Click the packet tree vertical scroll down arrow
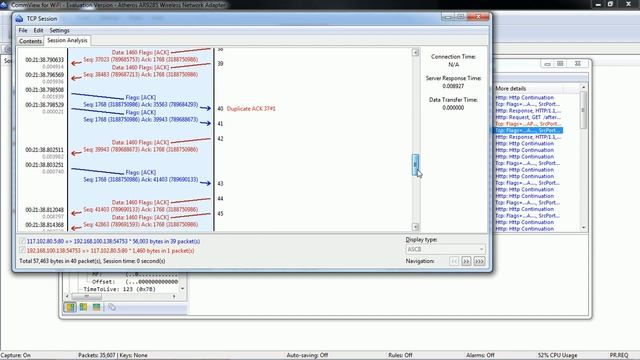The height and width of the screenshot is (360, 640). (182, 289)
